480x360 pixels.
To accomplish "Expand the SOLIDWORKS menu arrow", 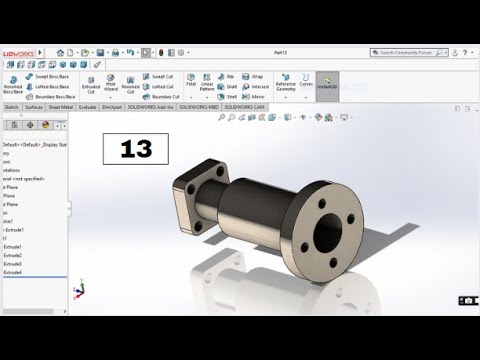I will point(40,53).
